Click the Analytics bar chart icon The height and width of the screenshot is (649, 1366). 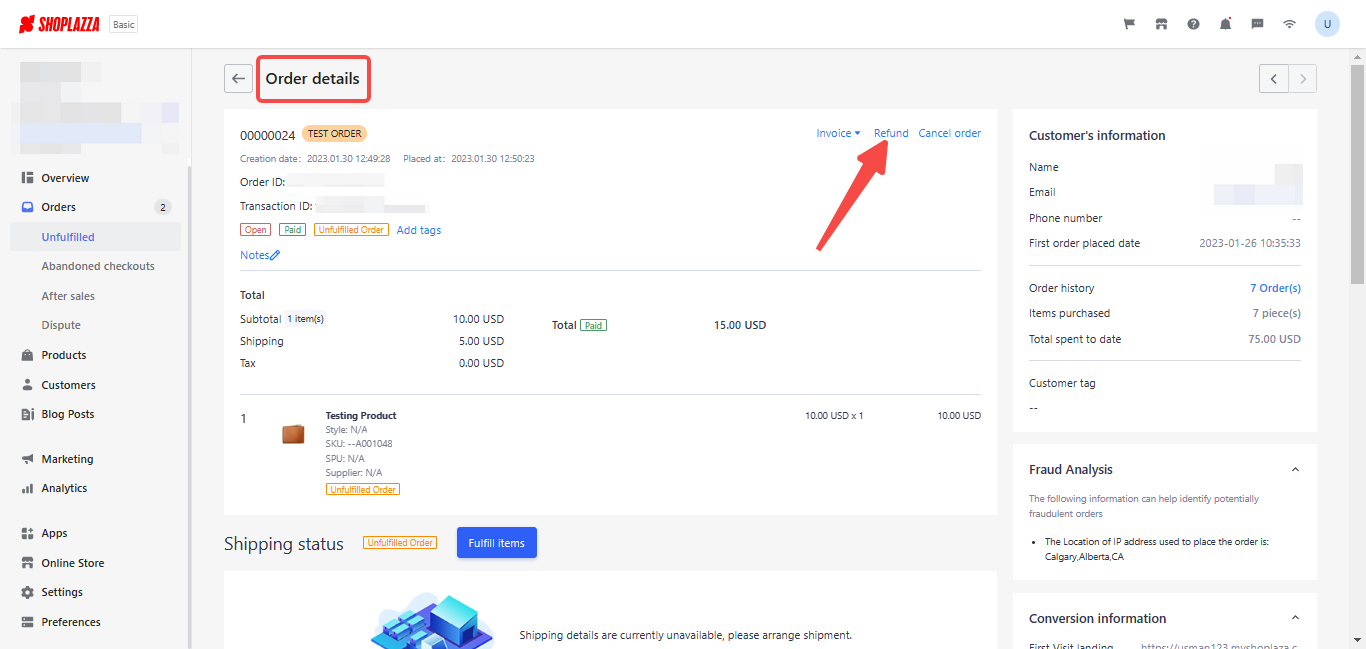(x=28, y=488)
